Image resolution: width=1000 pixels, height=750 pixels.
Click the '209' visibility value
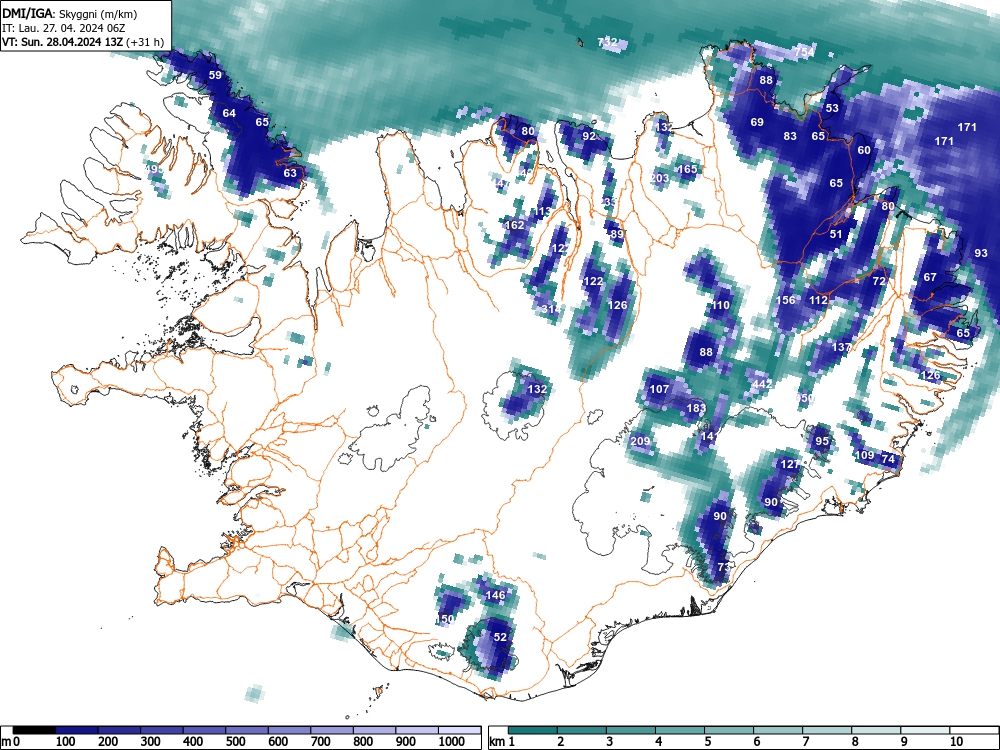click(640, 441)
